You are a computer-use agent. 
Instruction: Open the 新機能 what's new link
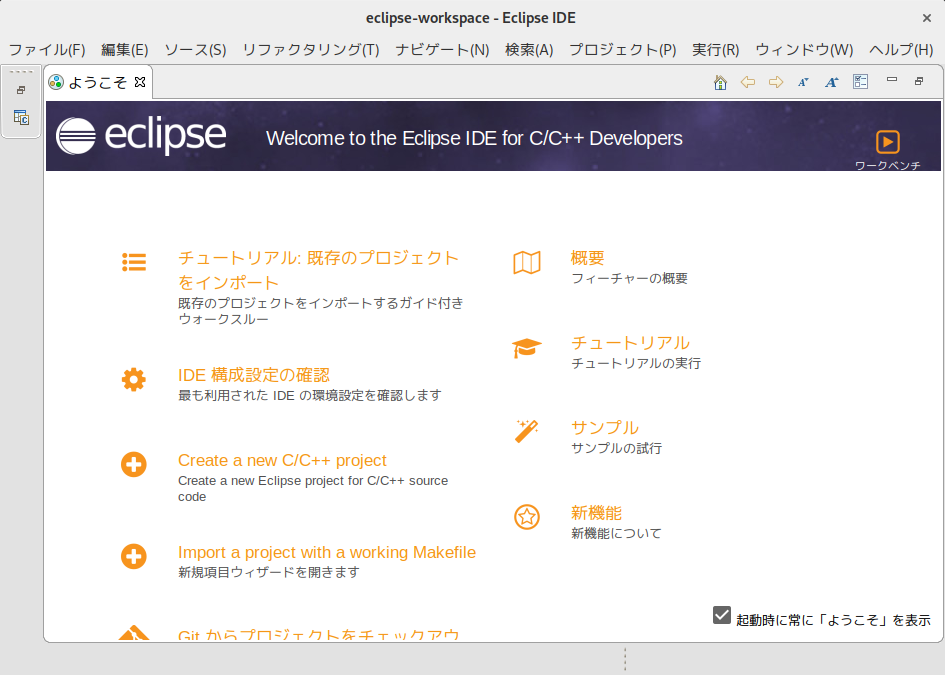596,513
